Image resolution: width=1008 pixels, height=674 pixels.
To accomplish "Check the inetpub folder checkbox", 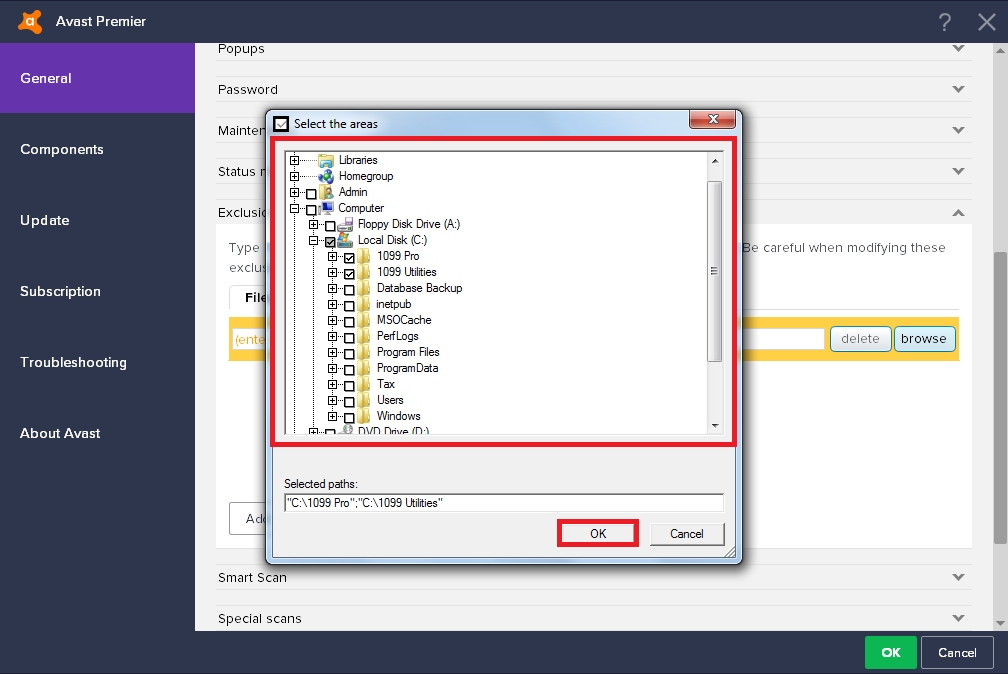I will pyautogui.click(x=349, y=306).
